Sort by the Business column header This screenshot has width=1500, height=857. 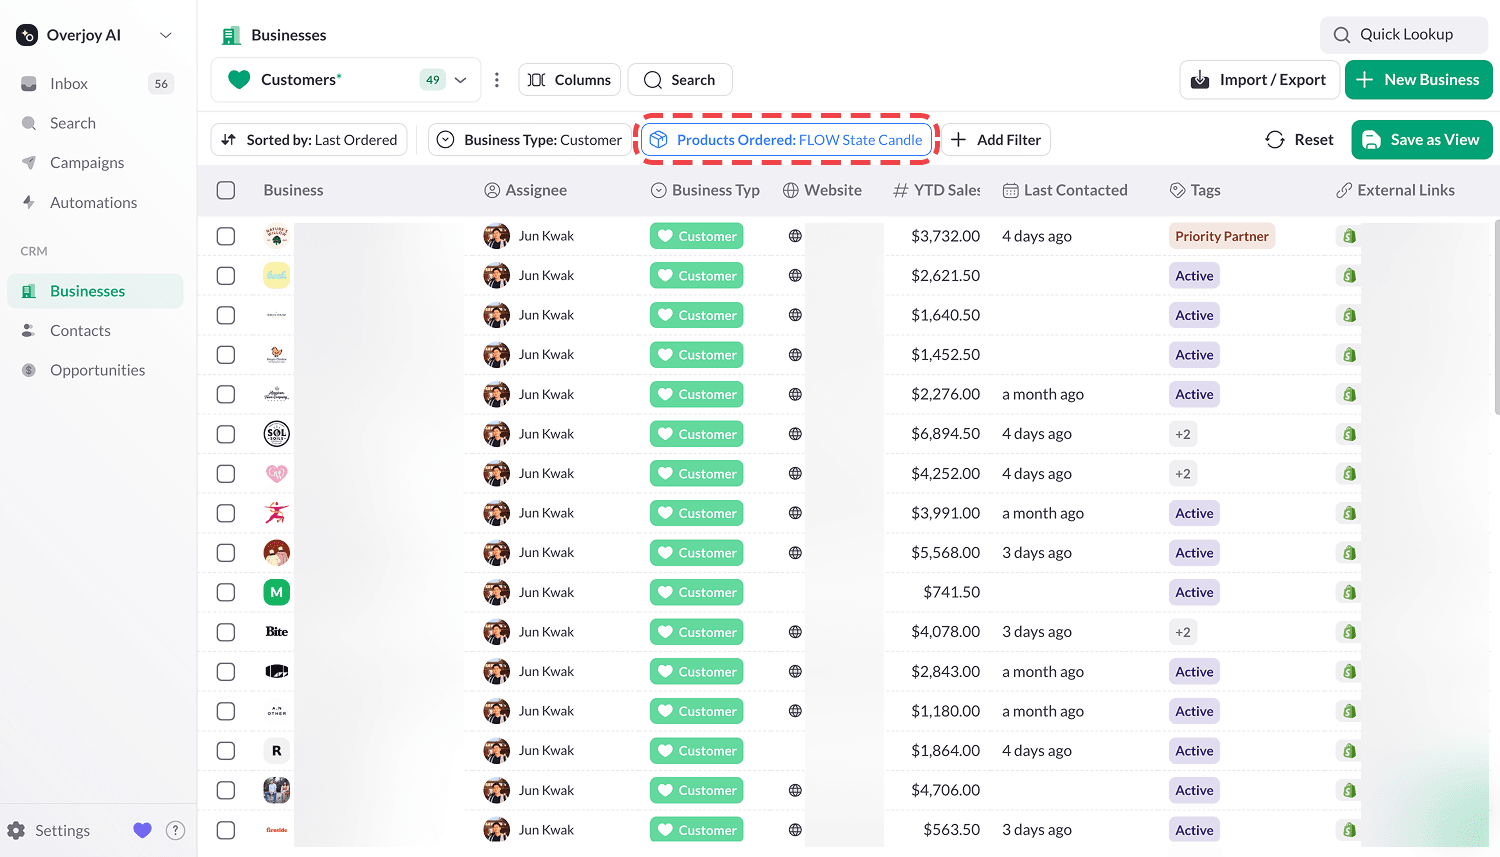coord(293,190)
